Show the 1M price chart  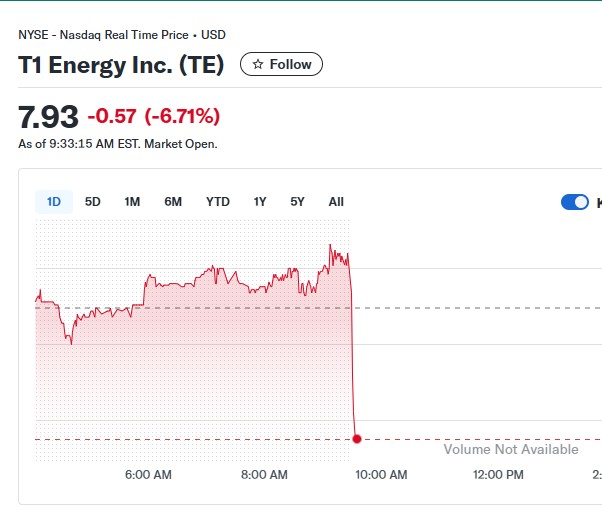point(132,202)
